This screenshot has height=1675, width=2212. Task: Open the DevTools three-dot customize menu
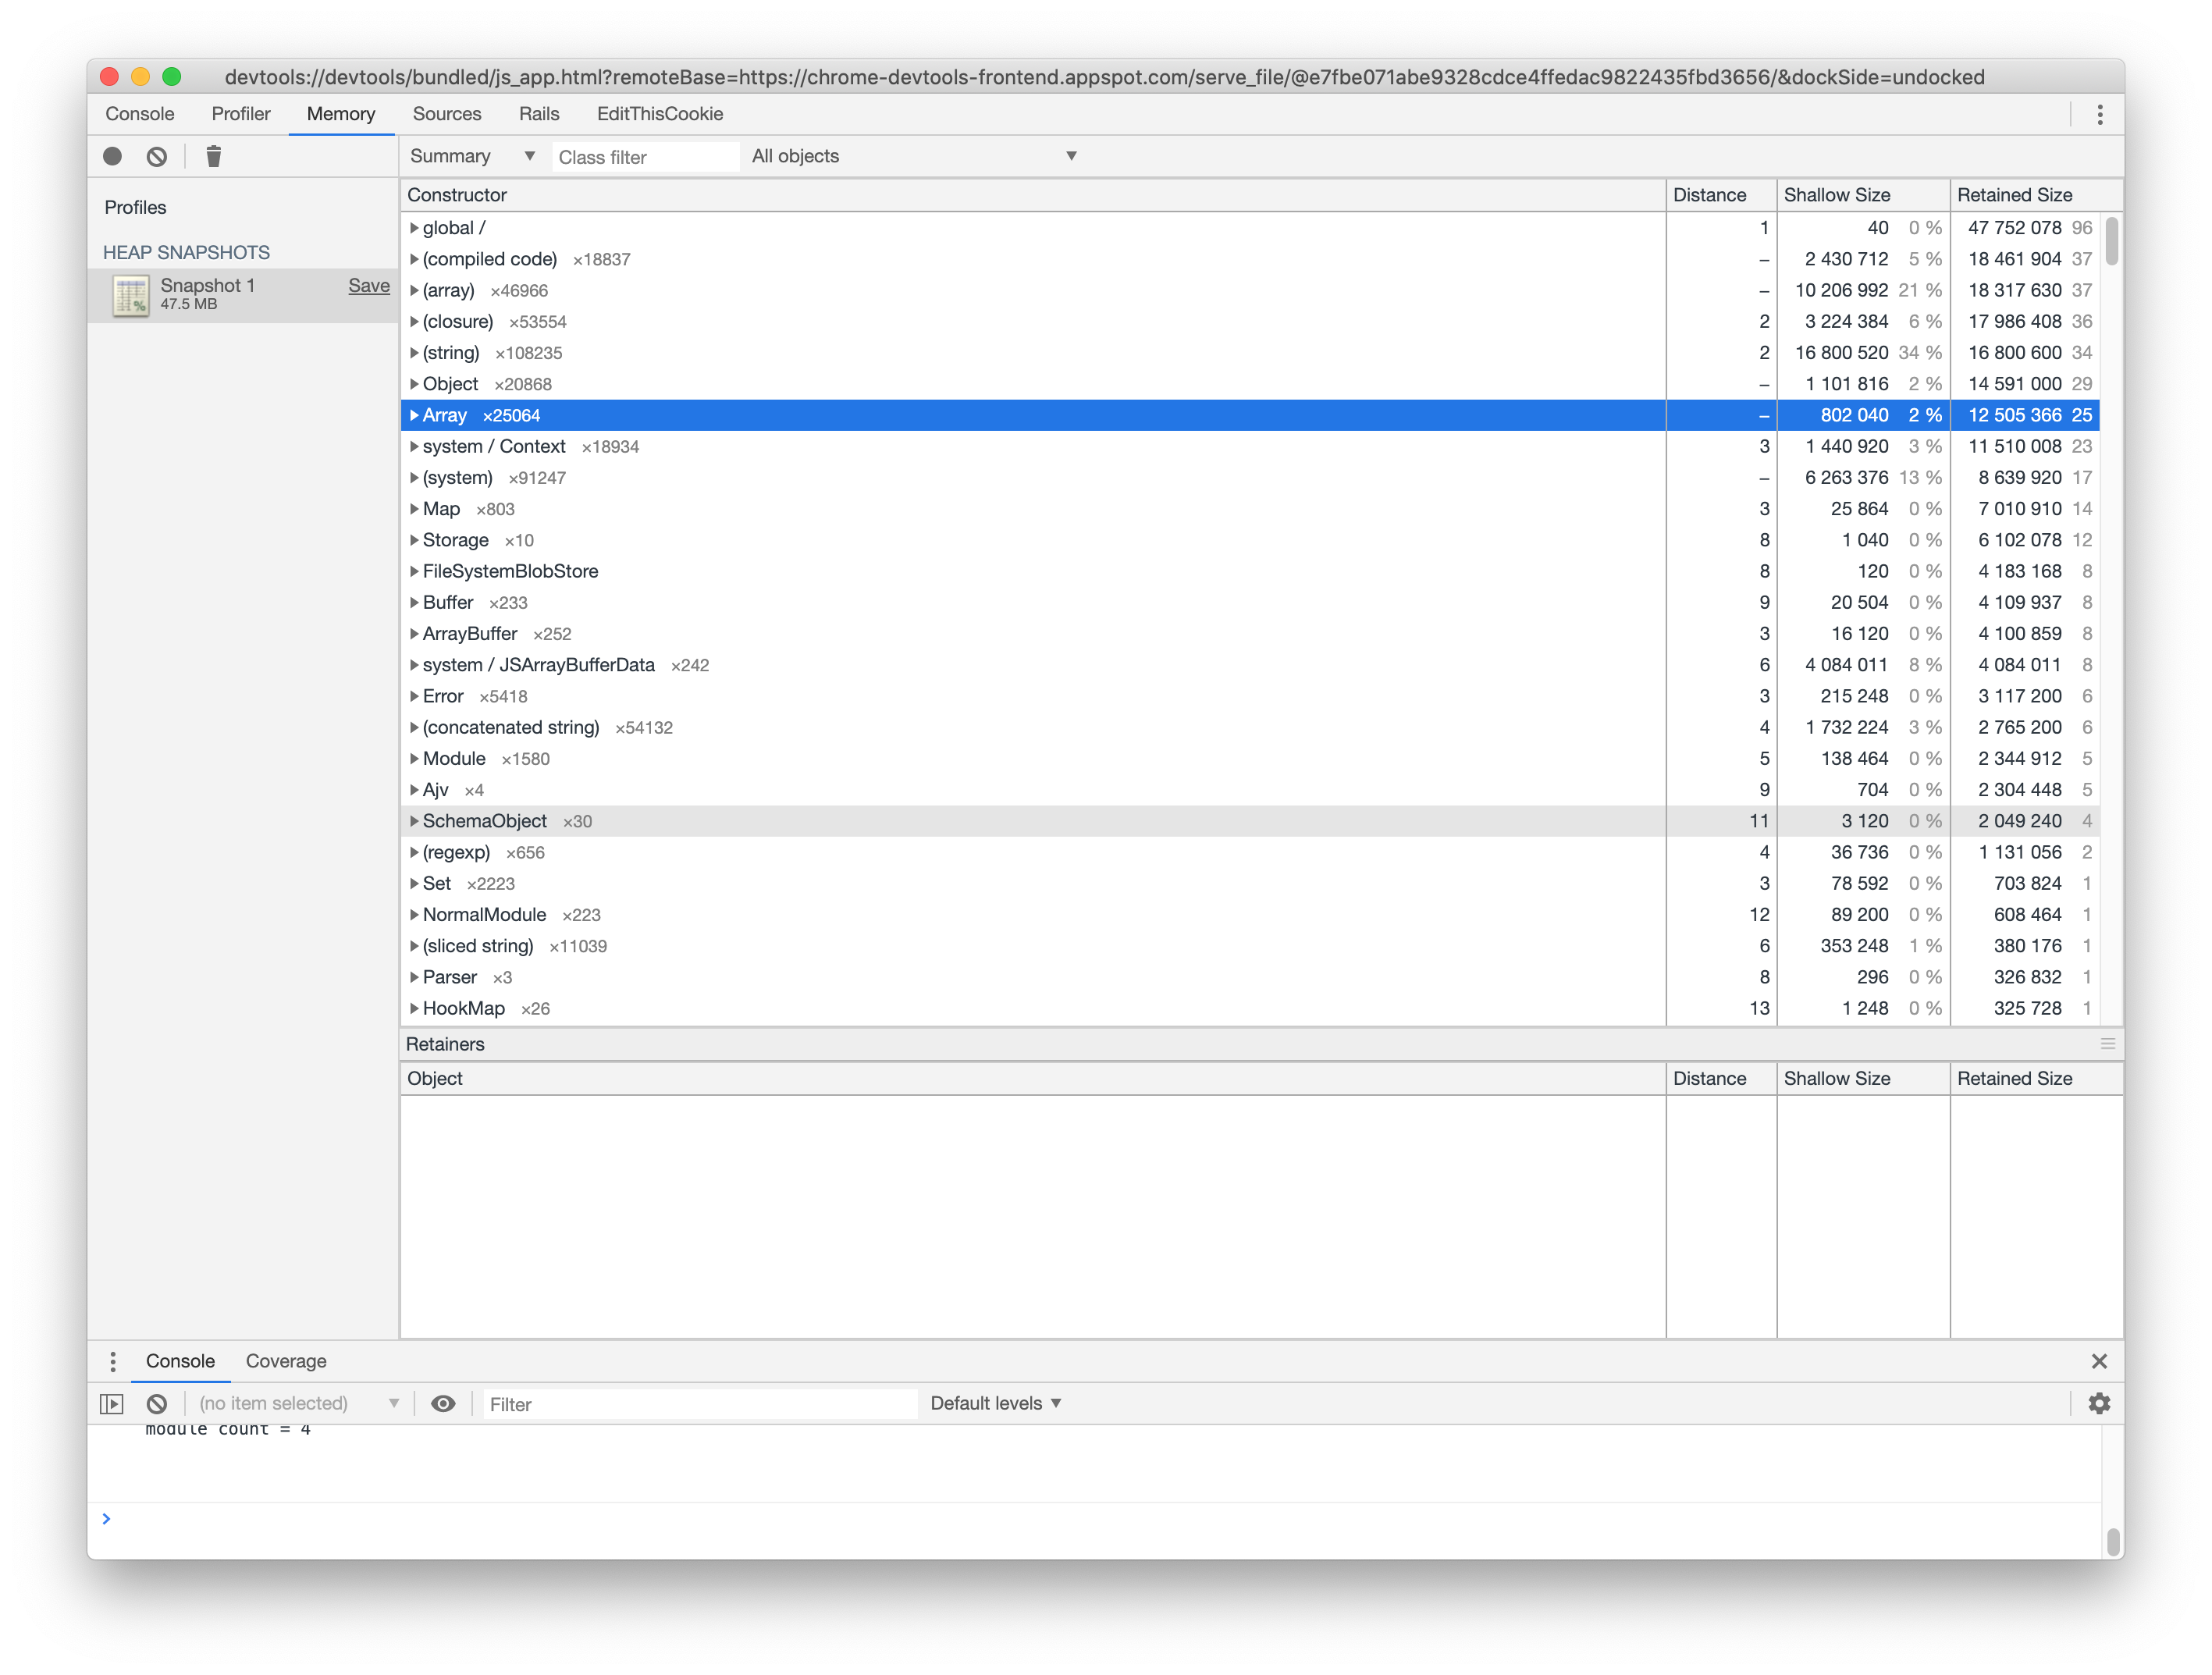[x=2099, y=114]
